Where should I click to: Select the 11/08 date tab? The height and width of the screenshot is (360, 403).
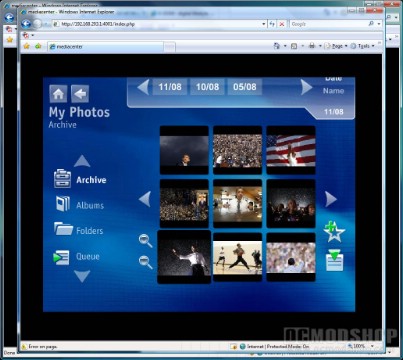[x=170, y=87]
